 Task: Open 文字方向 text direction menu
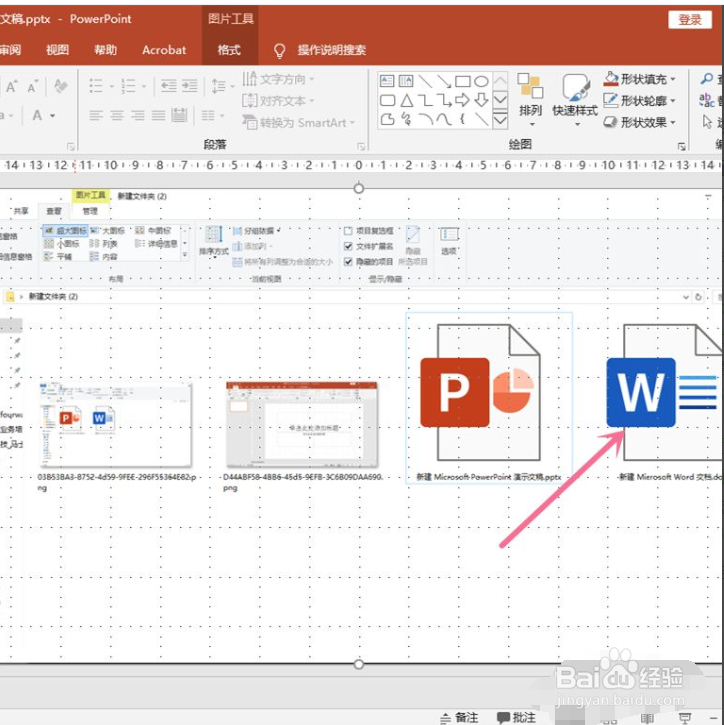(278, 79)
